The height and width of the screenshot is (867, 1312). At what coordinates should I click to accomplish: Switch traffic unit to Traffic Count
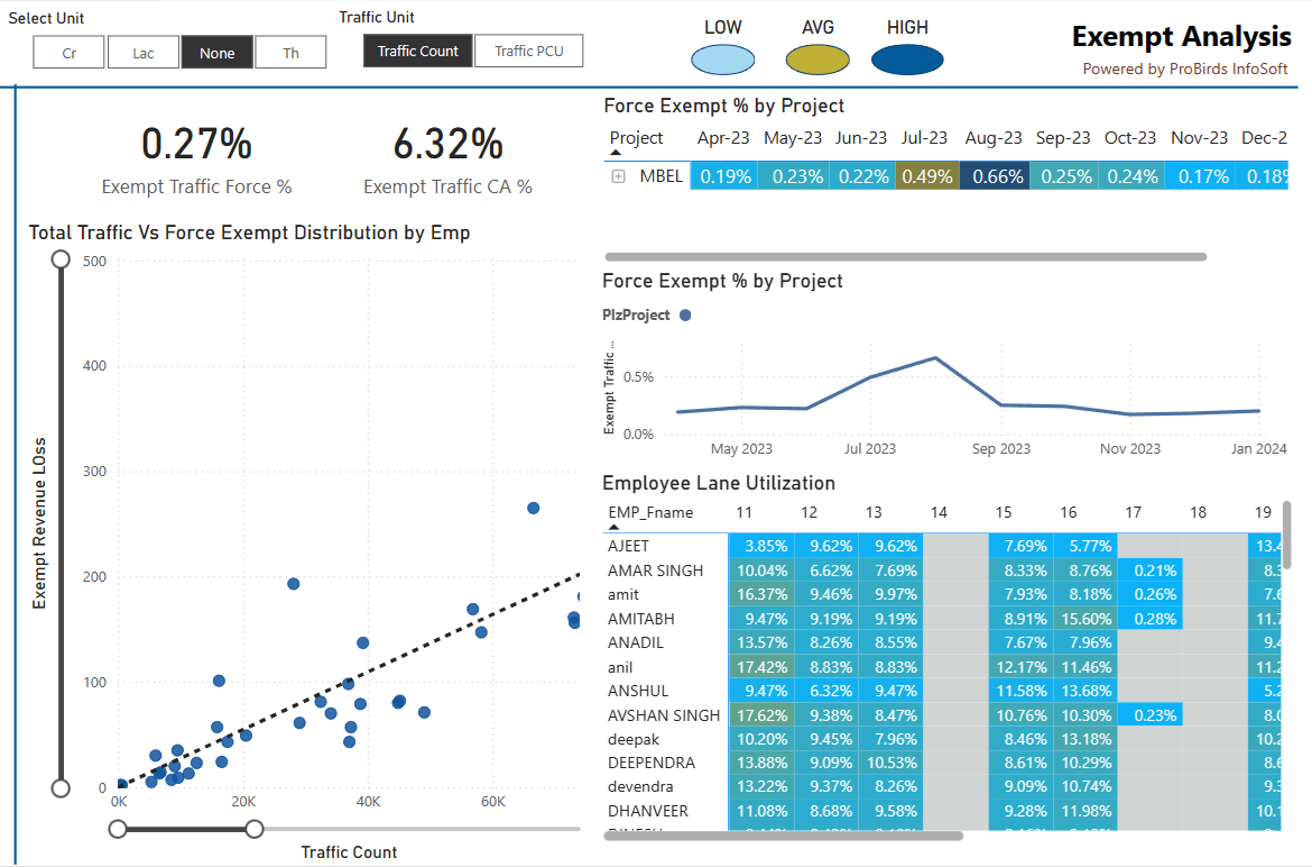418,51
